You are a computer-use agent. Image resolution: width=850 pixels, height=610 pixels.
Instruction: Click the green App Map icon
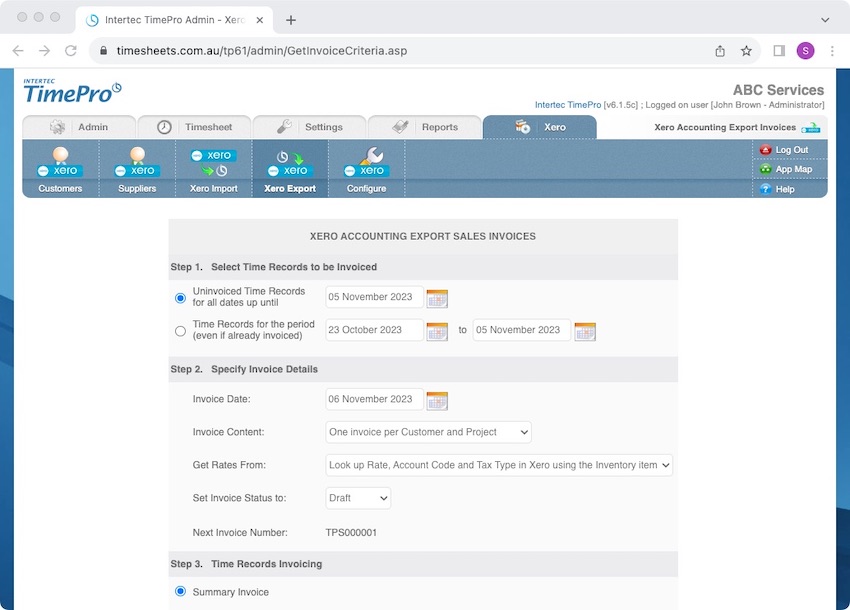click(x=765, y=169)
